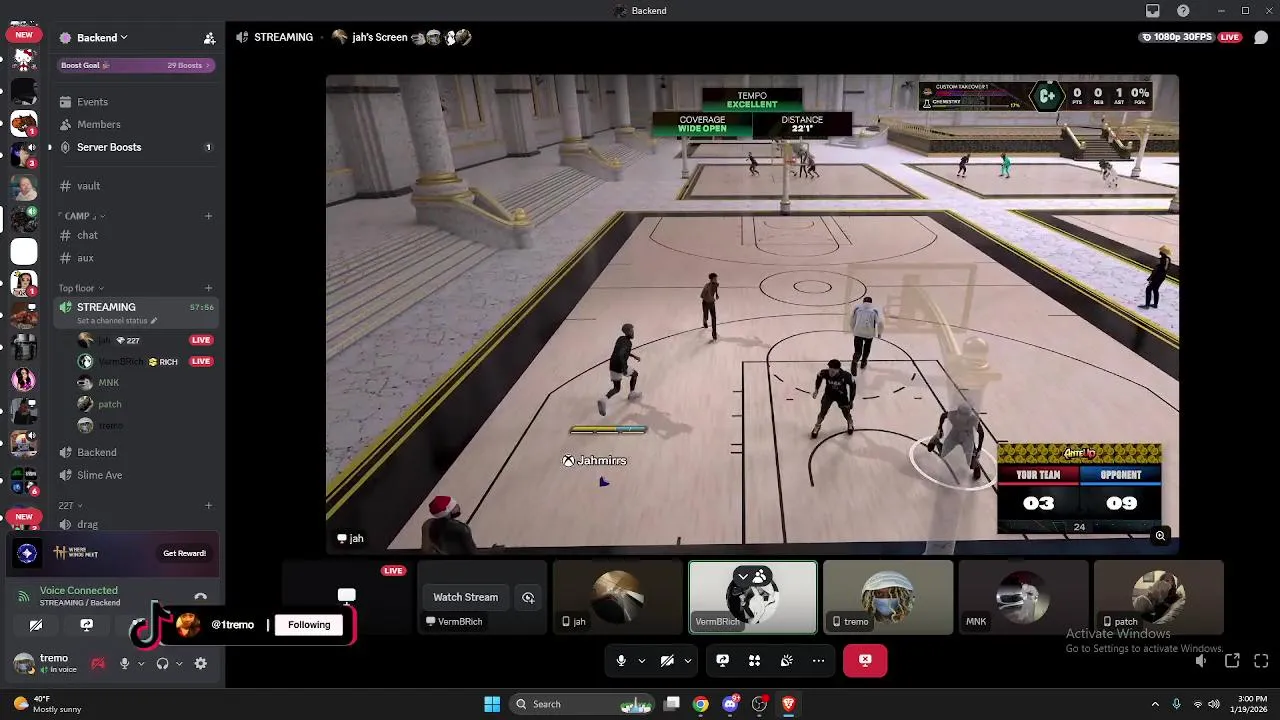The width and height of the screenshot is (1280, 720).
Task: Add a channel to 227 category
Action: [208, 505]
